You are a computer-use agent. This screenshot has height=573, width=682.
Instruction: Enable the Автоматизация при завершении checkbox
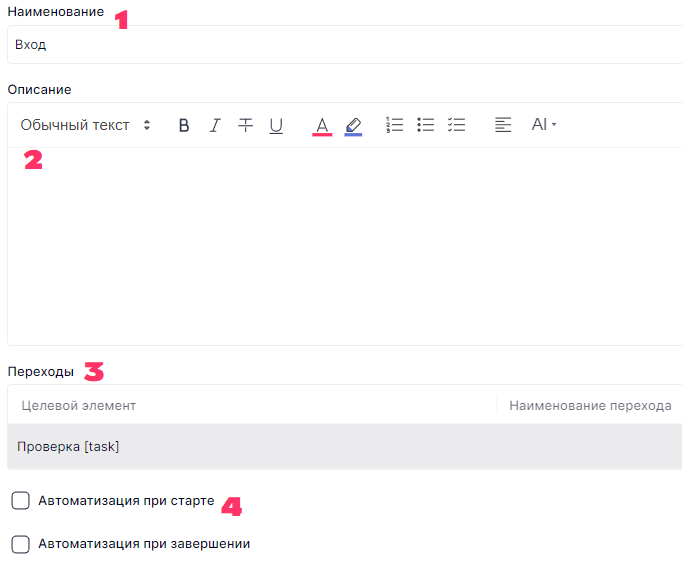[x=20, y=544]
